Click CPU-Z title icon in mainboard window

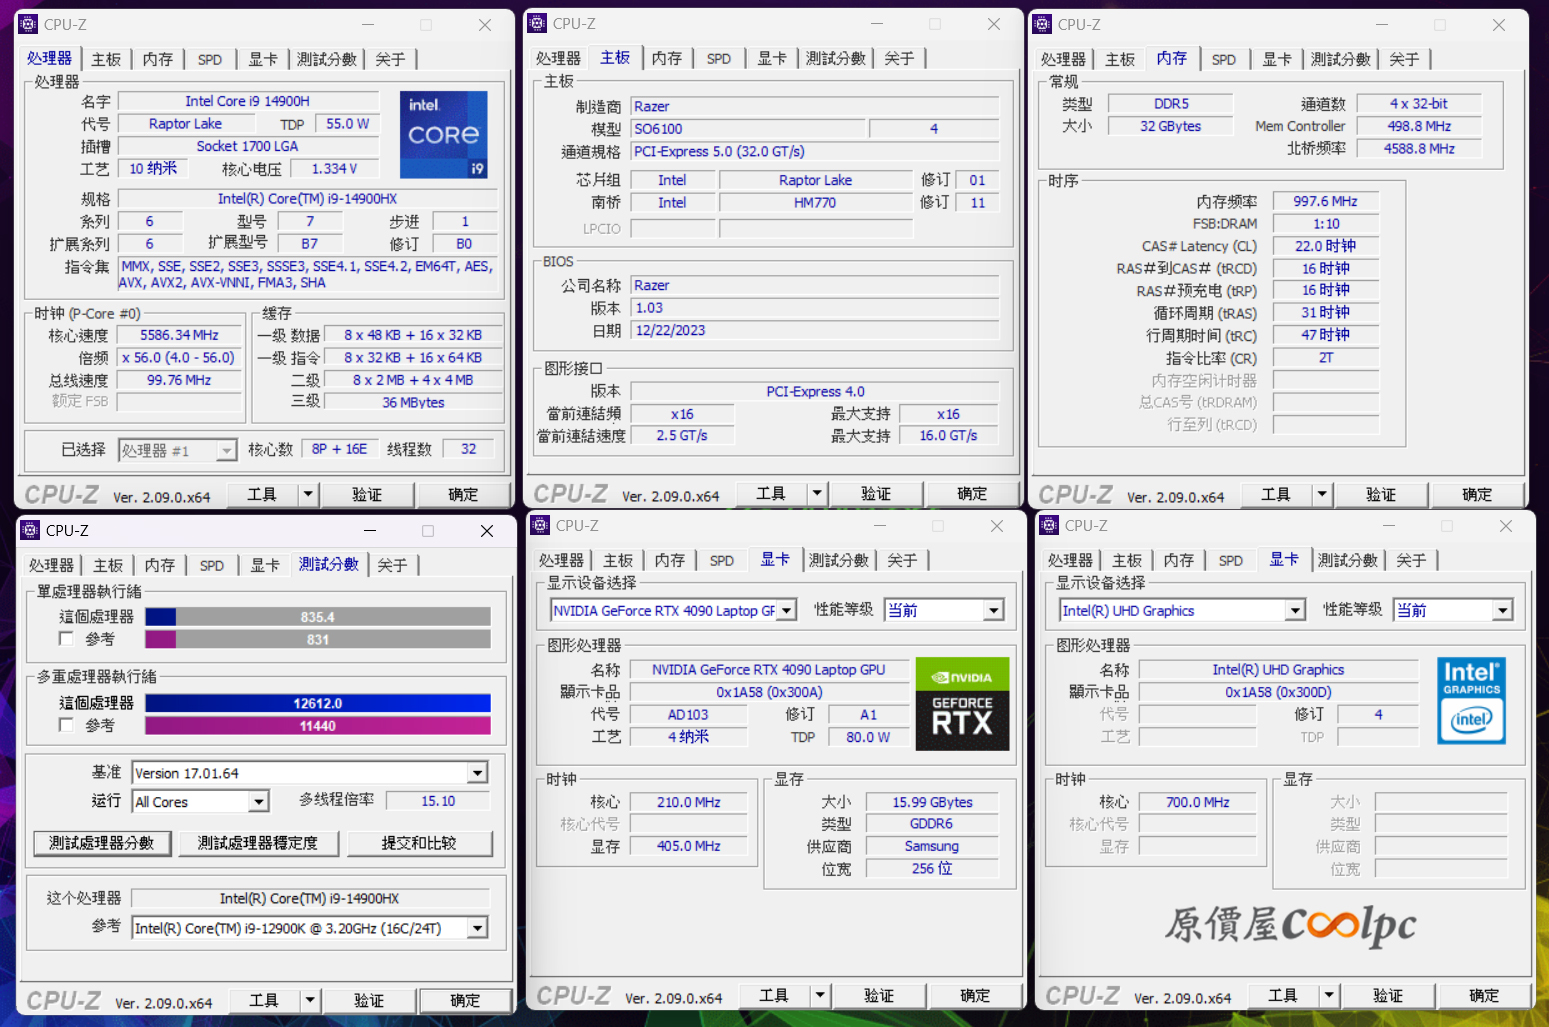[x=538, y=23]
